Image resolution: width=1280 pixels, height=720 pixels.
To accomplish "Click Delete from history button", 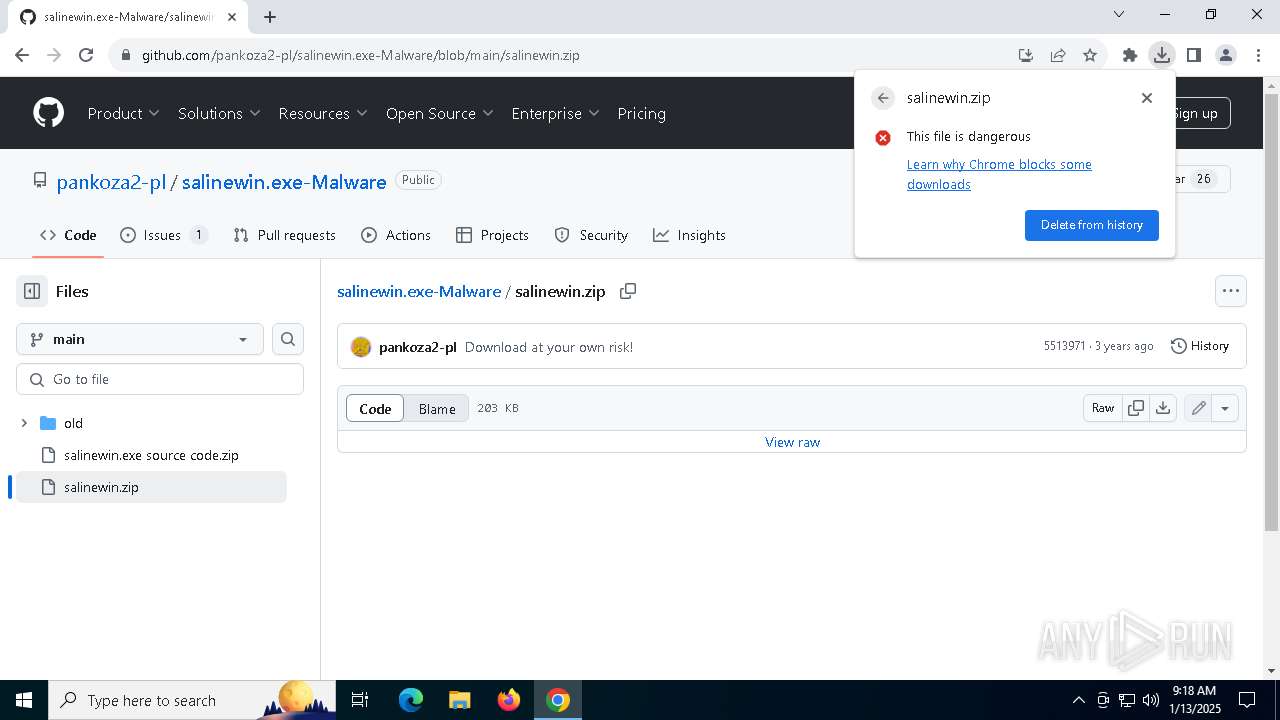I will pyautogui.click(x=1092, y=225).
